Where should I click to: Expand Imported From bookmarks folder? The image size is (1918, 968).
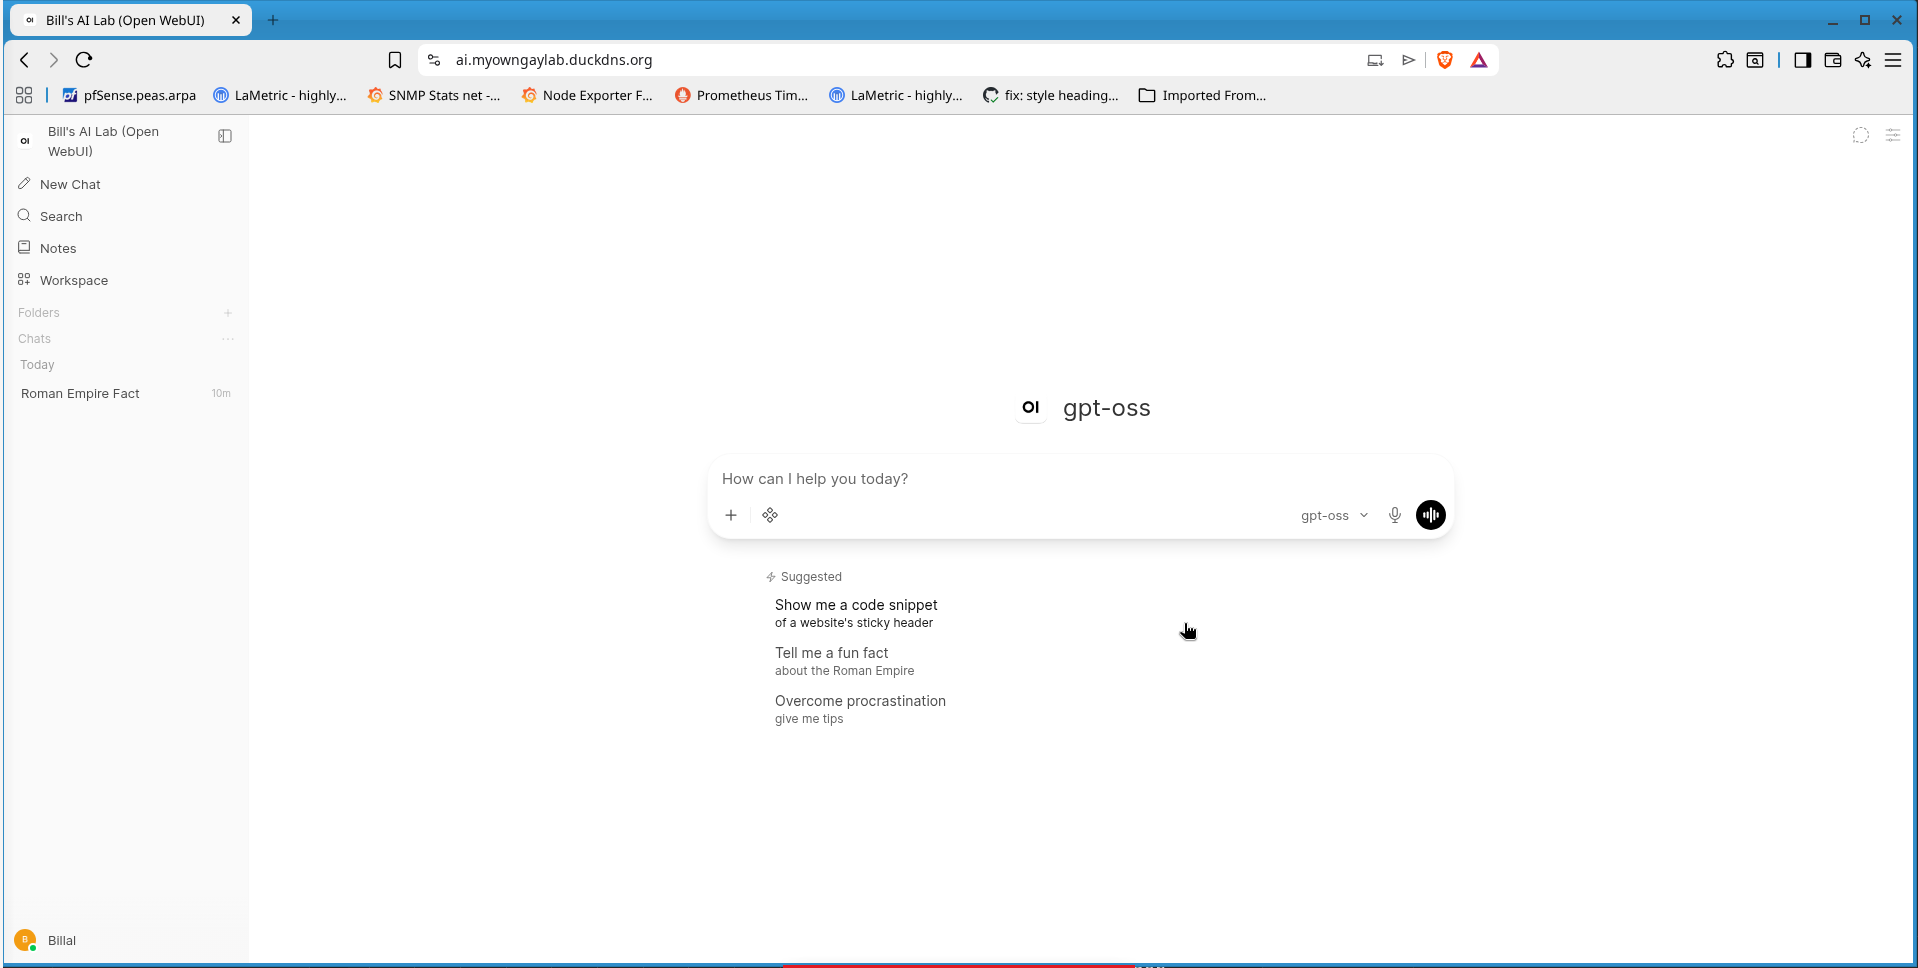[1202, 95]
